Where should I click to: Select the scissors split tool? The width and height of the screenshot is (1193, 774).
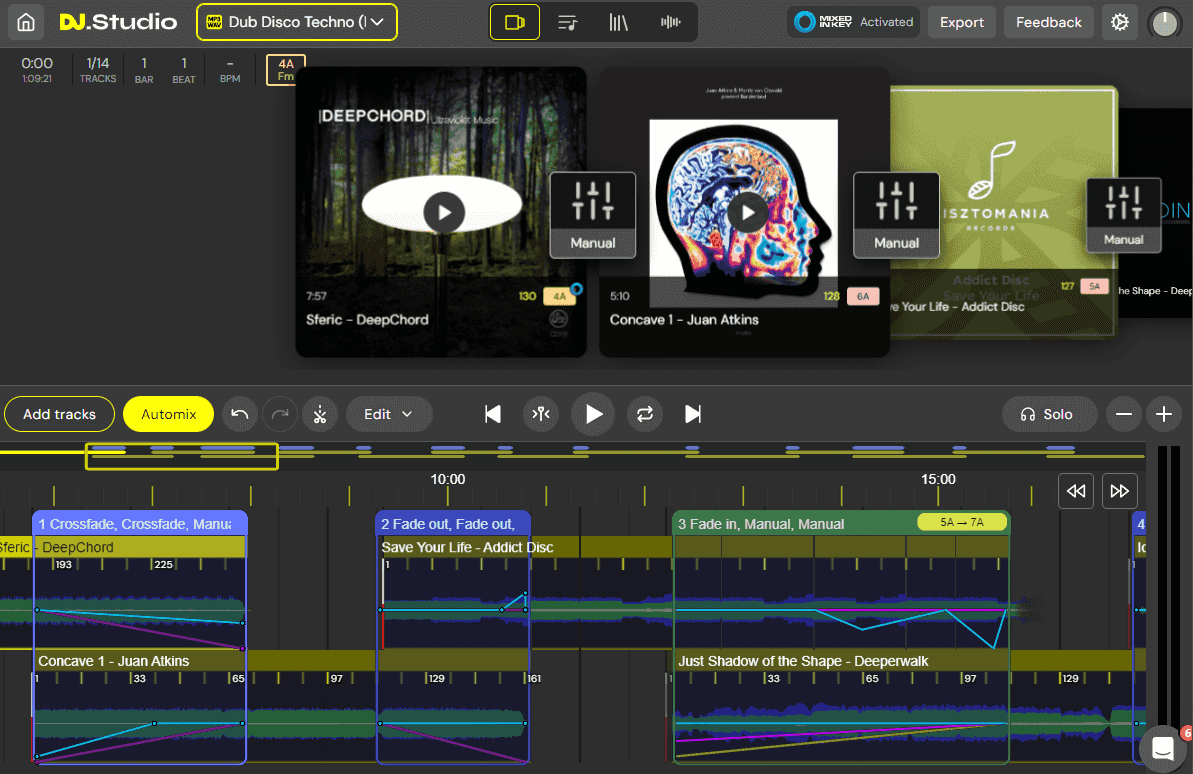[x=320, y=413]
